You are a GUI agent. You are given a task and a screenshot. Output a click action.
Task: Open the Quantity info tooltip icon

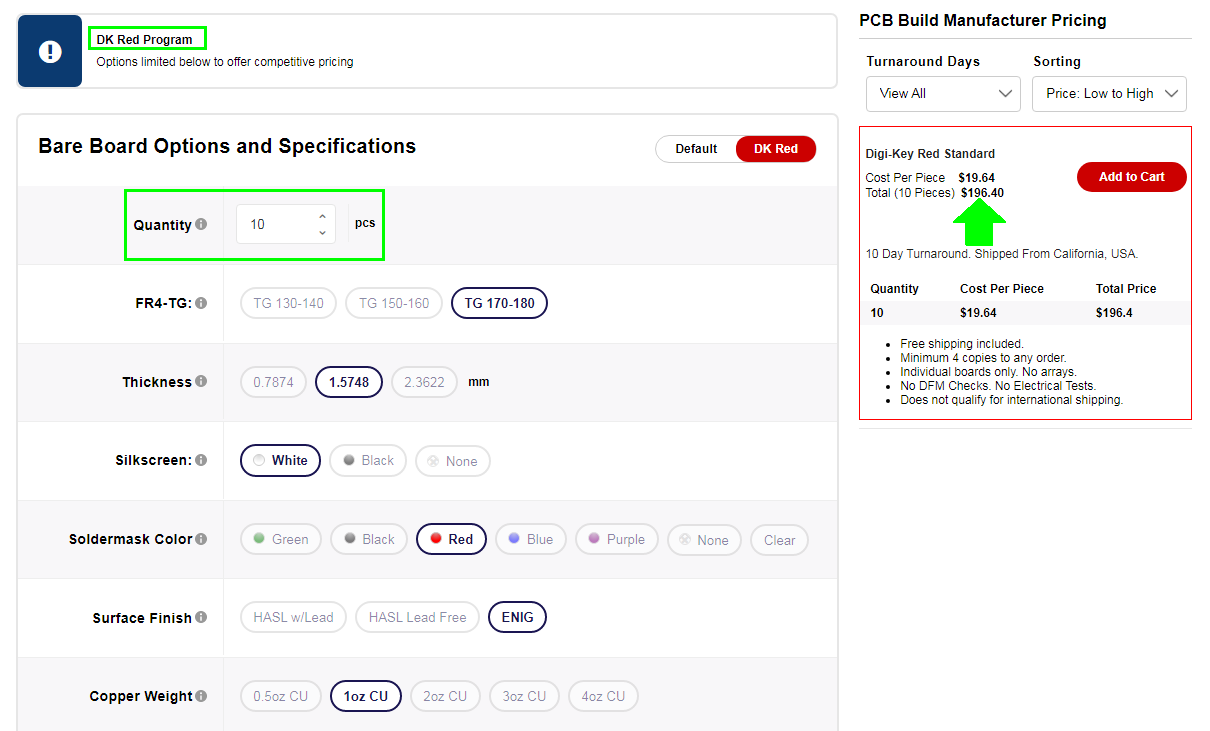coord(201,225)
